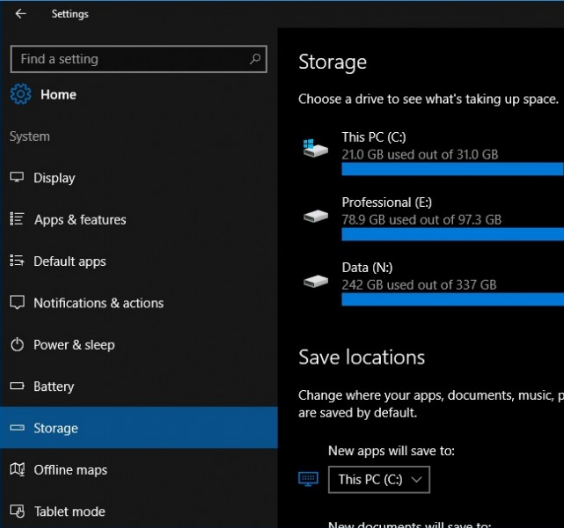Click the Default apps icon

(x=17, y=260)
